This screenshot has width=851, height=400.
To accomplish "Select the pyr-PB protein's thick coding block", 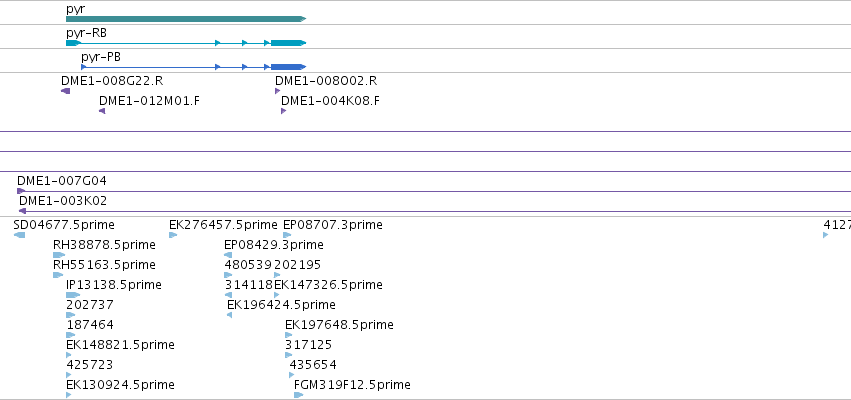I will click(x=289, y=67).
